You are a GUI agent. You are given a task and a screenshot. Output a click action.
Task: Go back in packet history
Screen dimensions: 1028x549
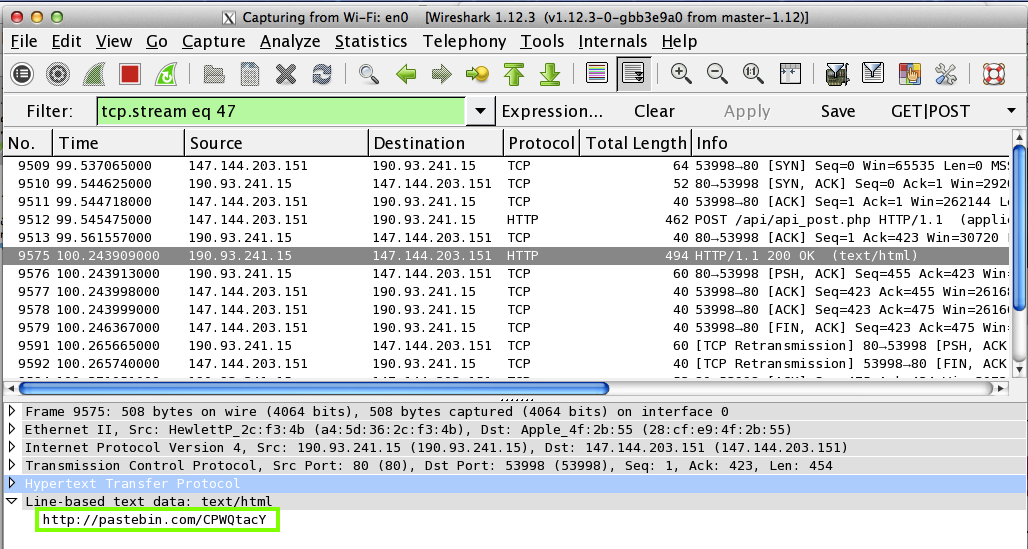click(406, 74)
